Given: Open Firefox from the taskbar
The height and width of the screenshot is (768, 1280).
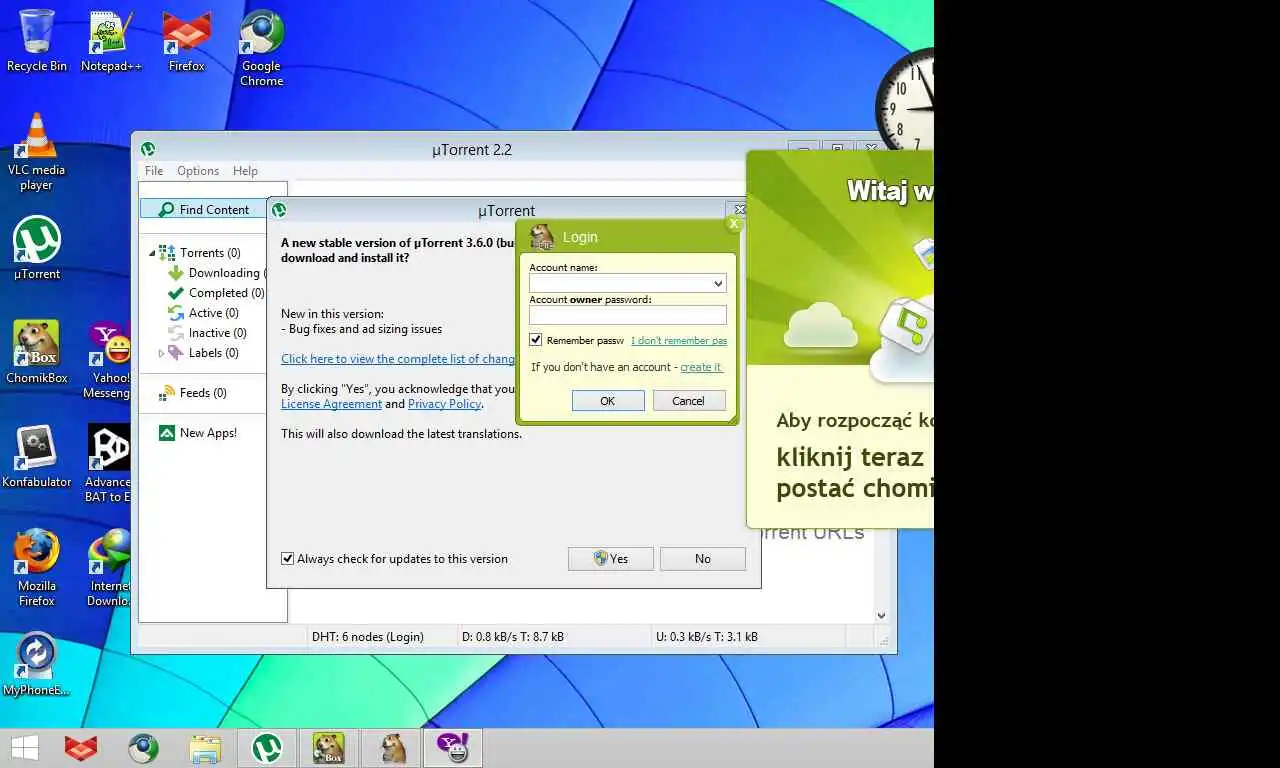Looking at the screenshot, I should [x=81, y=748].
